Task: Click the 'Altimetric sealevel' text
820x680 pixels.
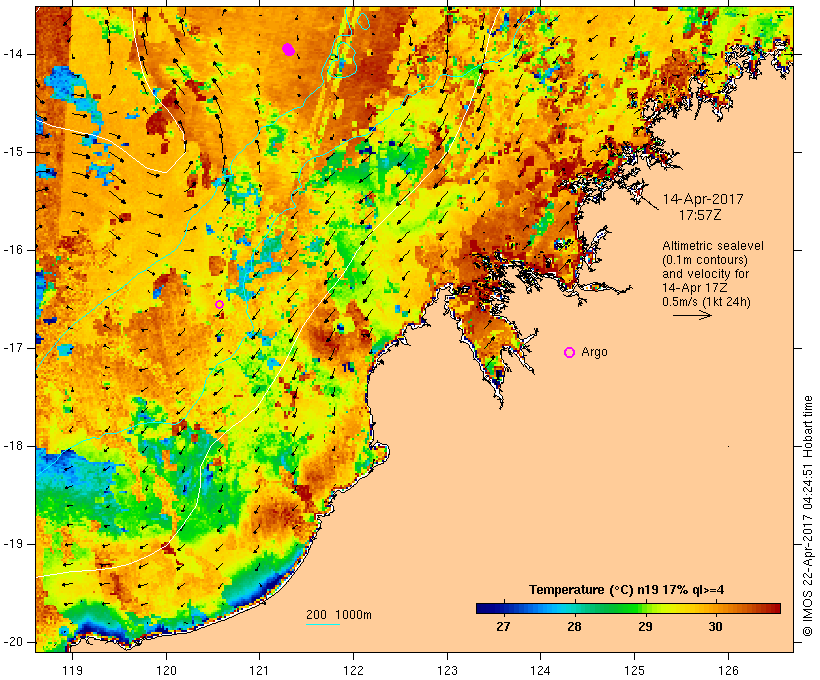Action: [713, 246]
